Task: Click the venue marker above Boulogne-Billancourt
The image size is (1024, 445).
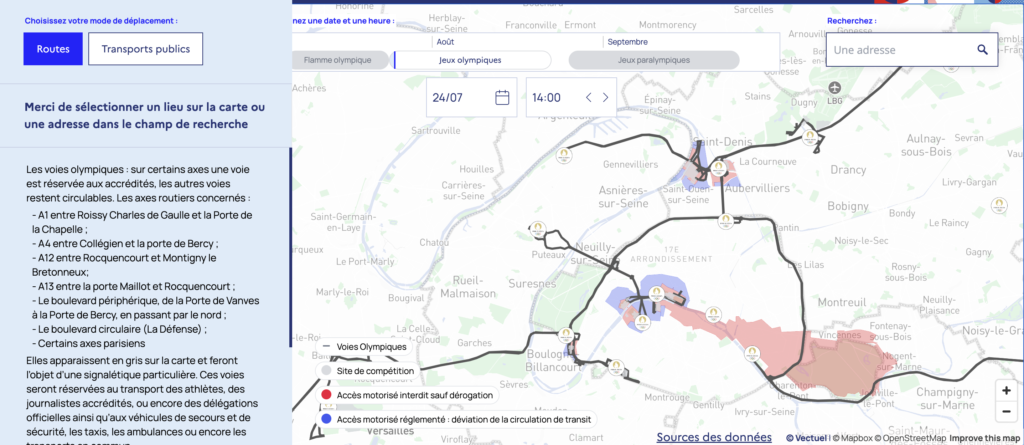Action: 564,336
